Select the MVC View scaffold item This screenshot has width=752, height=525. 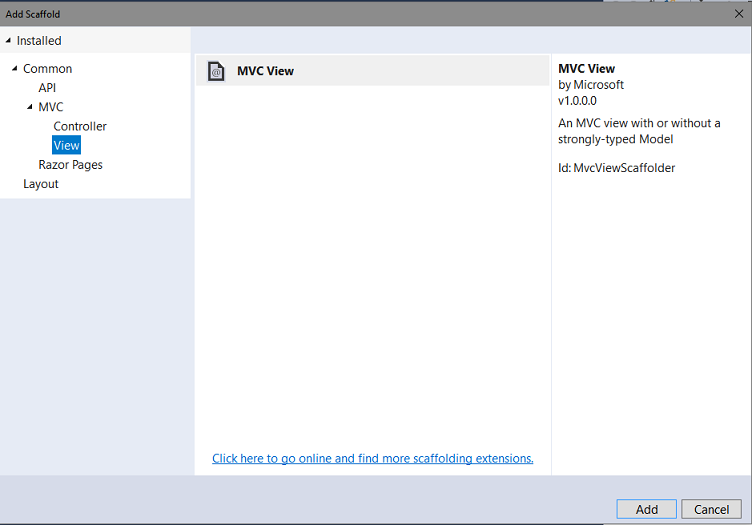[372, 71]
